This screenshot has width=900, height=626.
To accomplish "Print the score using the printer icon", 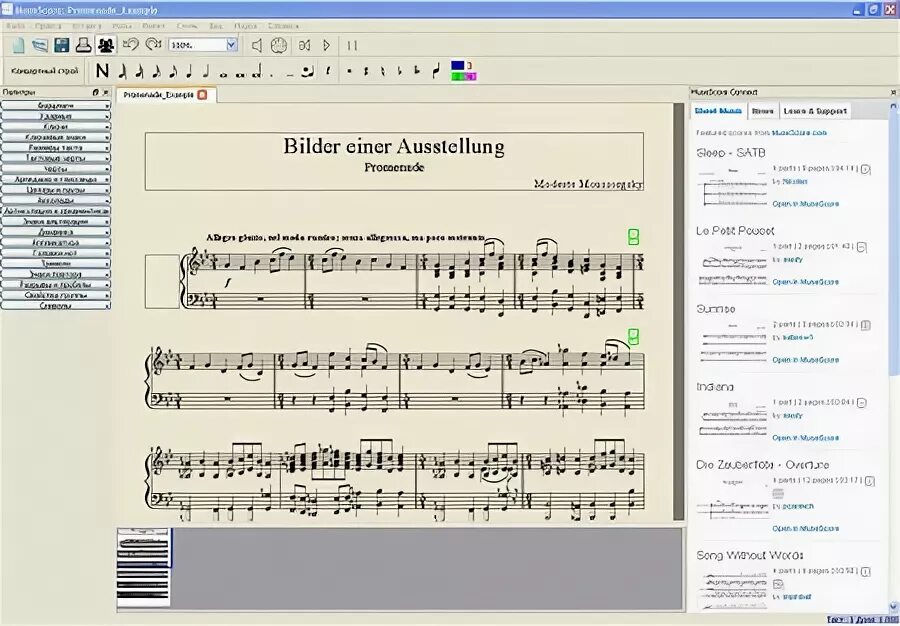I will coord(84,45).
